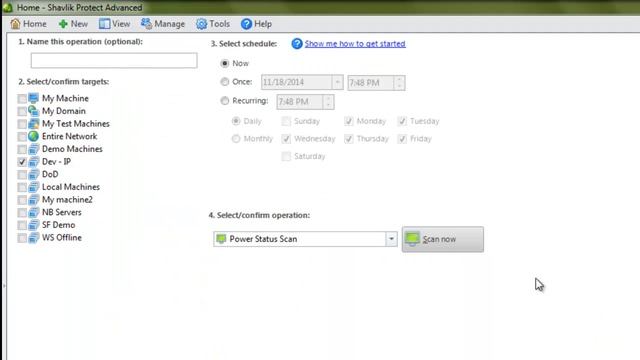Click the blue Help question mark icon
The height and width of the screenshot is (360, 640).
246,24
